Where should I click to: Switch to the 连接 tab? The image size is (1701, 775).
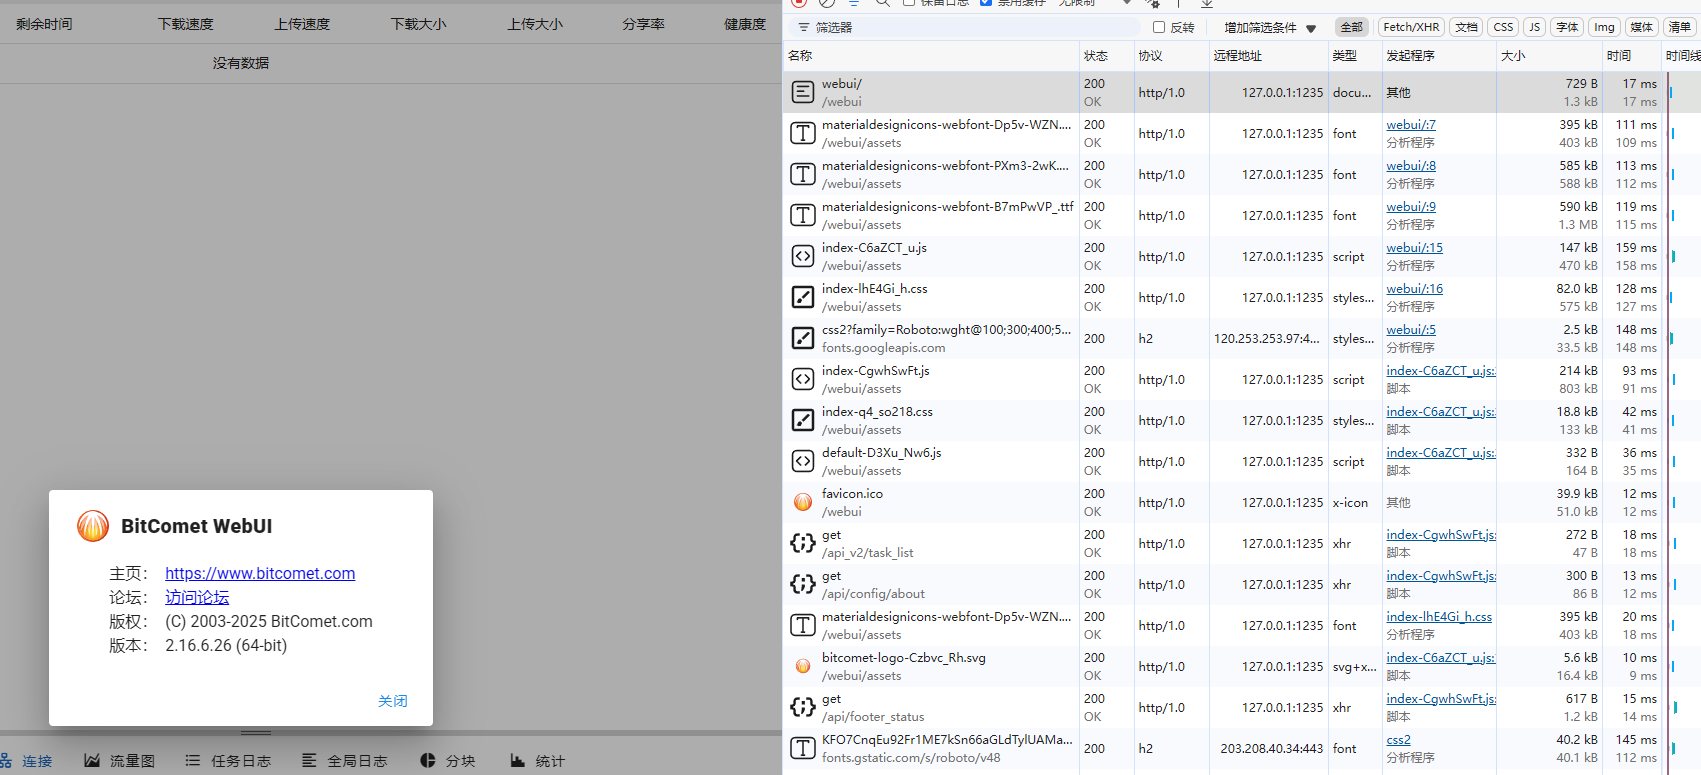tap(27, 761)
